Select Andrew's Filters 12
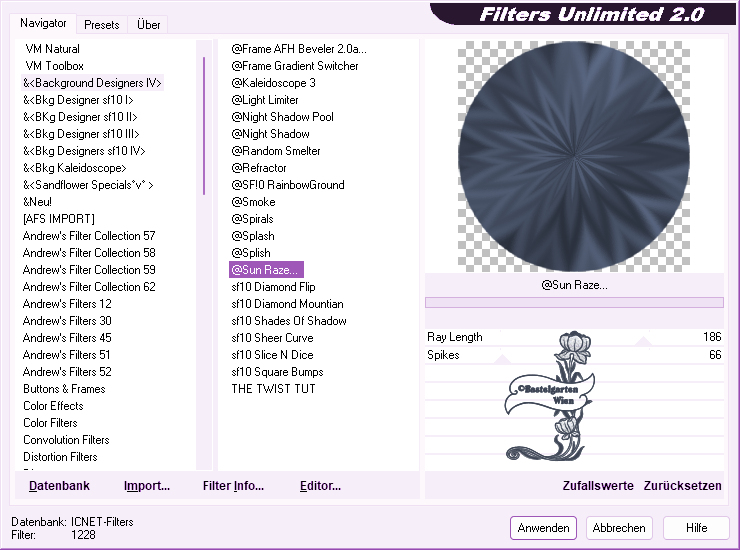The image size is (740, 550). point(67,304)
